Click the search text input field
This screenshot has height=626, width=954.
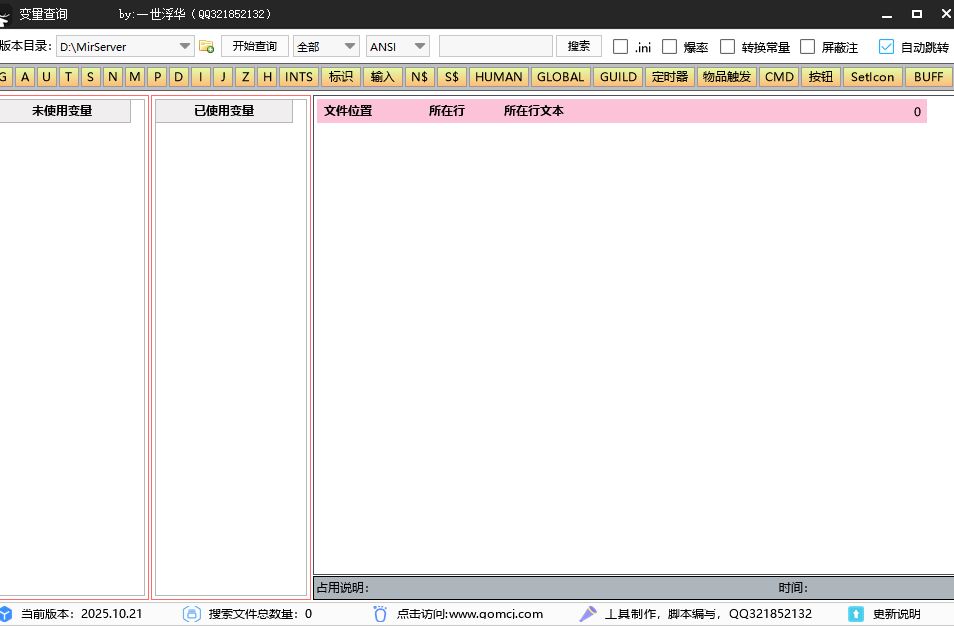click(495, 46)
